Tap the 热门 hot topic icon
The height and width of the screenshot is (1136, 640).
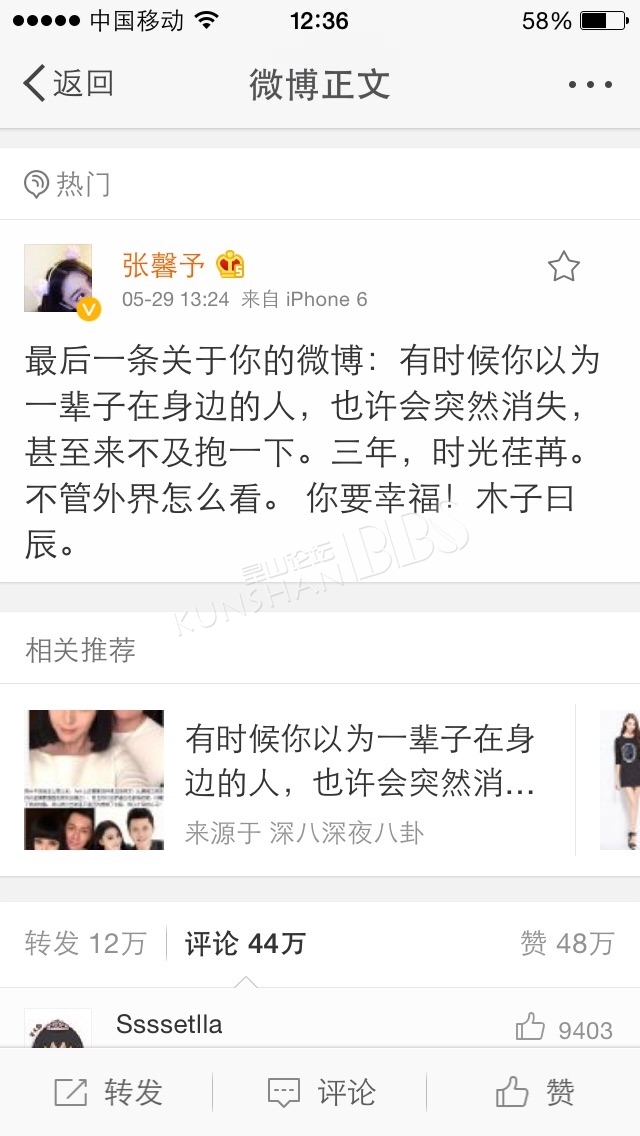[x=36, y=184]
